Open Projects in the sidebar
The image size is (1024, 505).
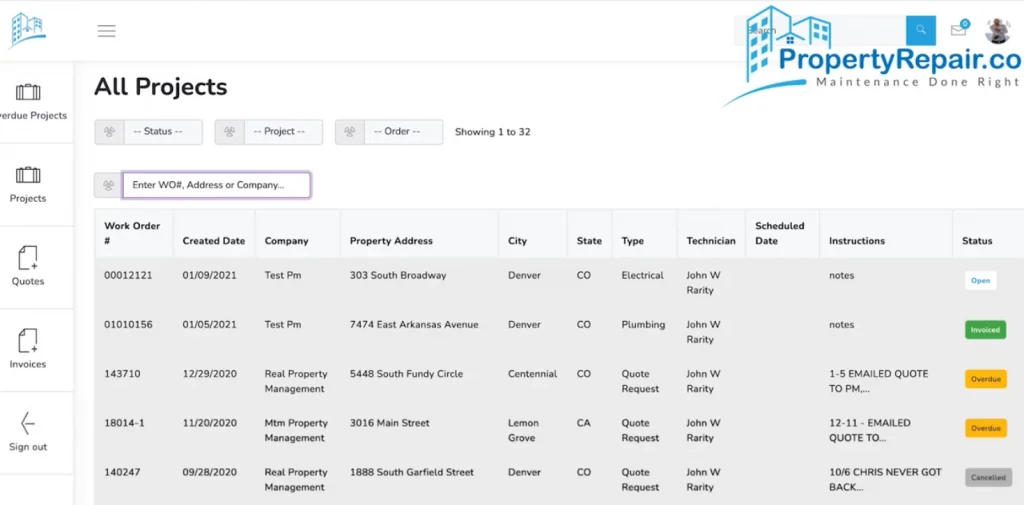tap(28, 185)
